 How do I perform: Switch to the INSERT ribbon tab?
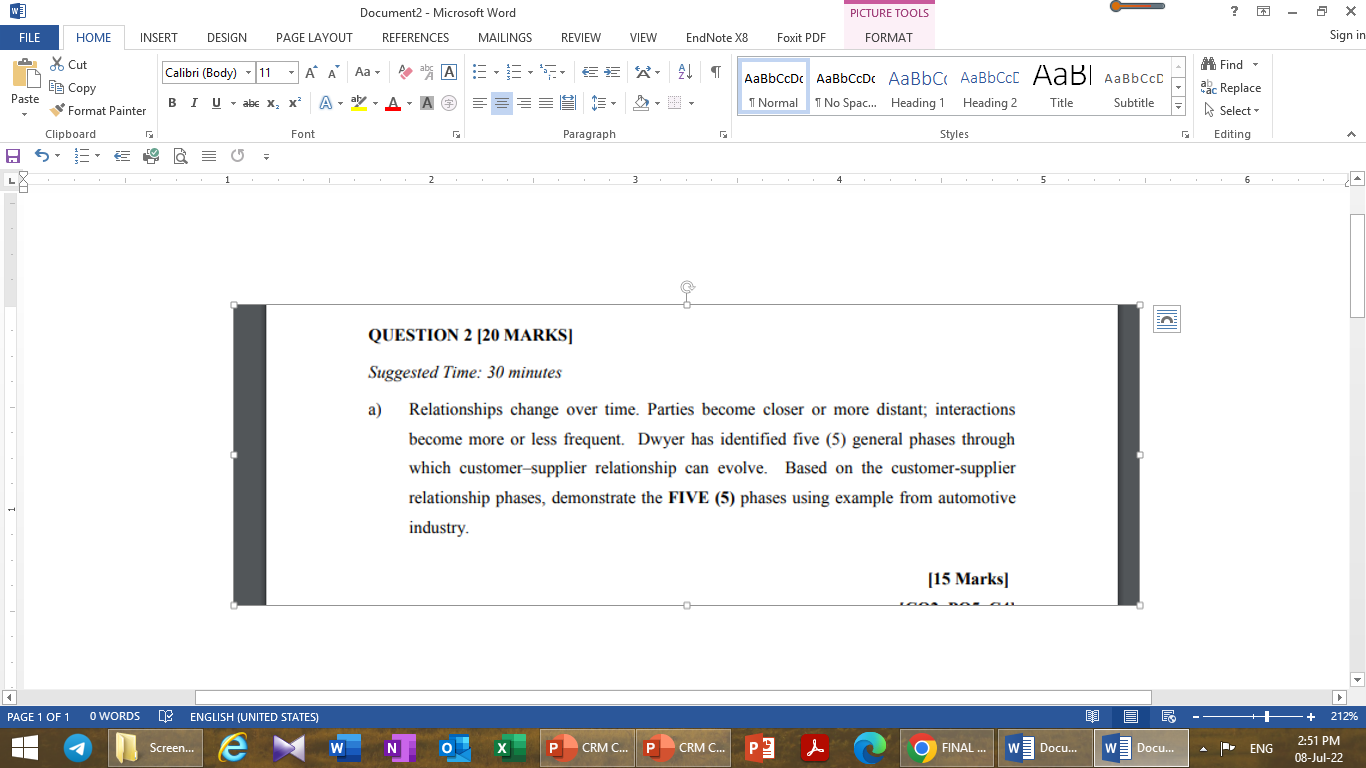pos(158,37)
